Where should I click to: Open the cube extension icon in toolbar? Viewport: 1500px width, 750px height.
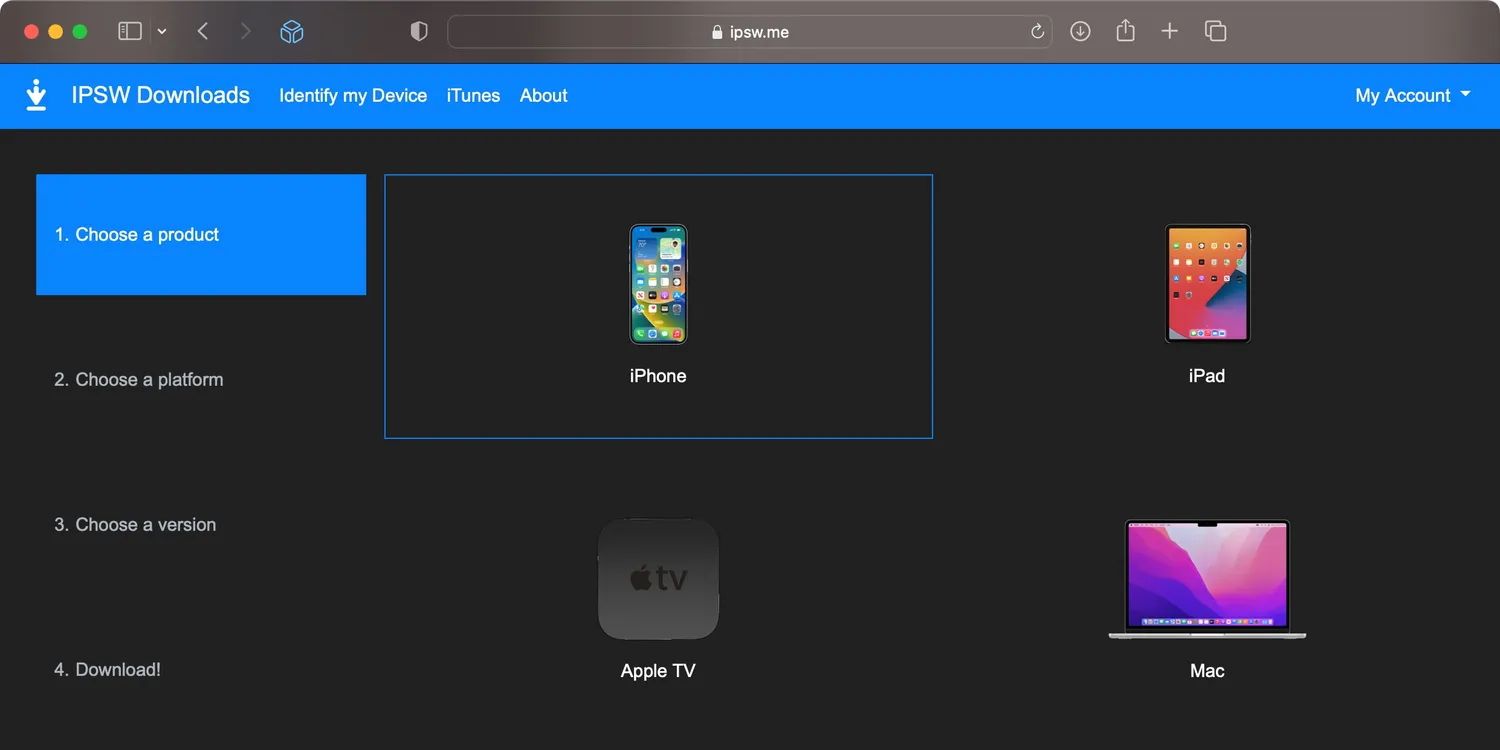click(291, 32)
